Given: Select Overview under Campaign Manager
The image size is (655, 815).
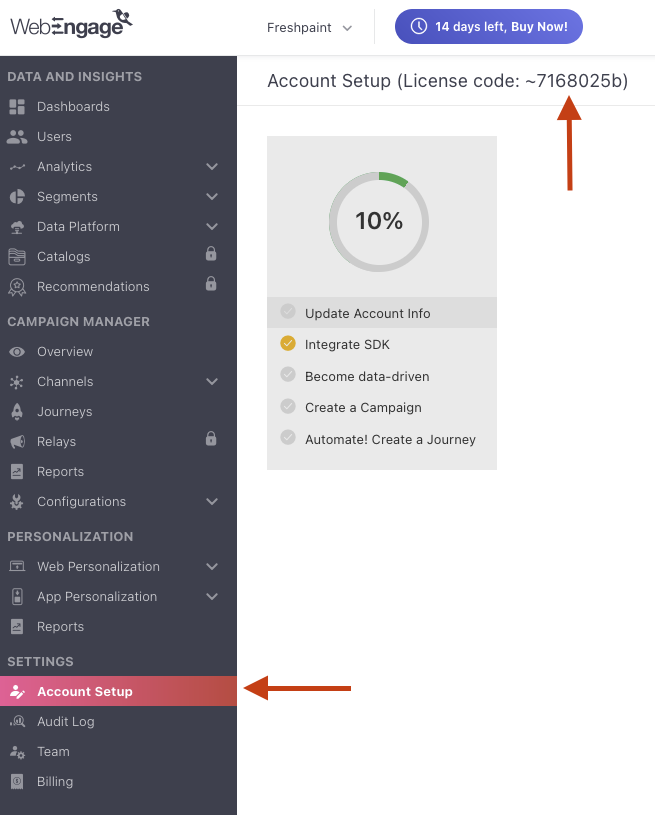Looking at the screenshot, I should click(65, 352).
